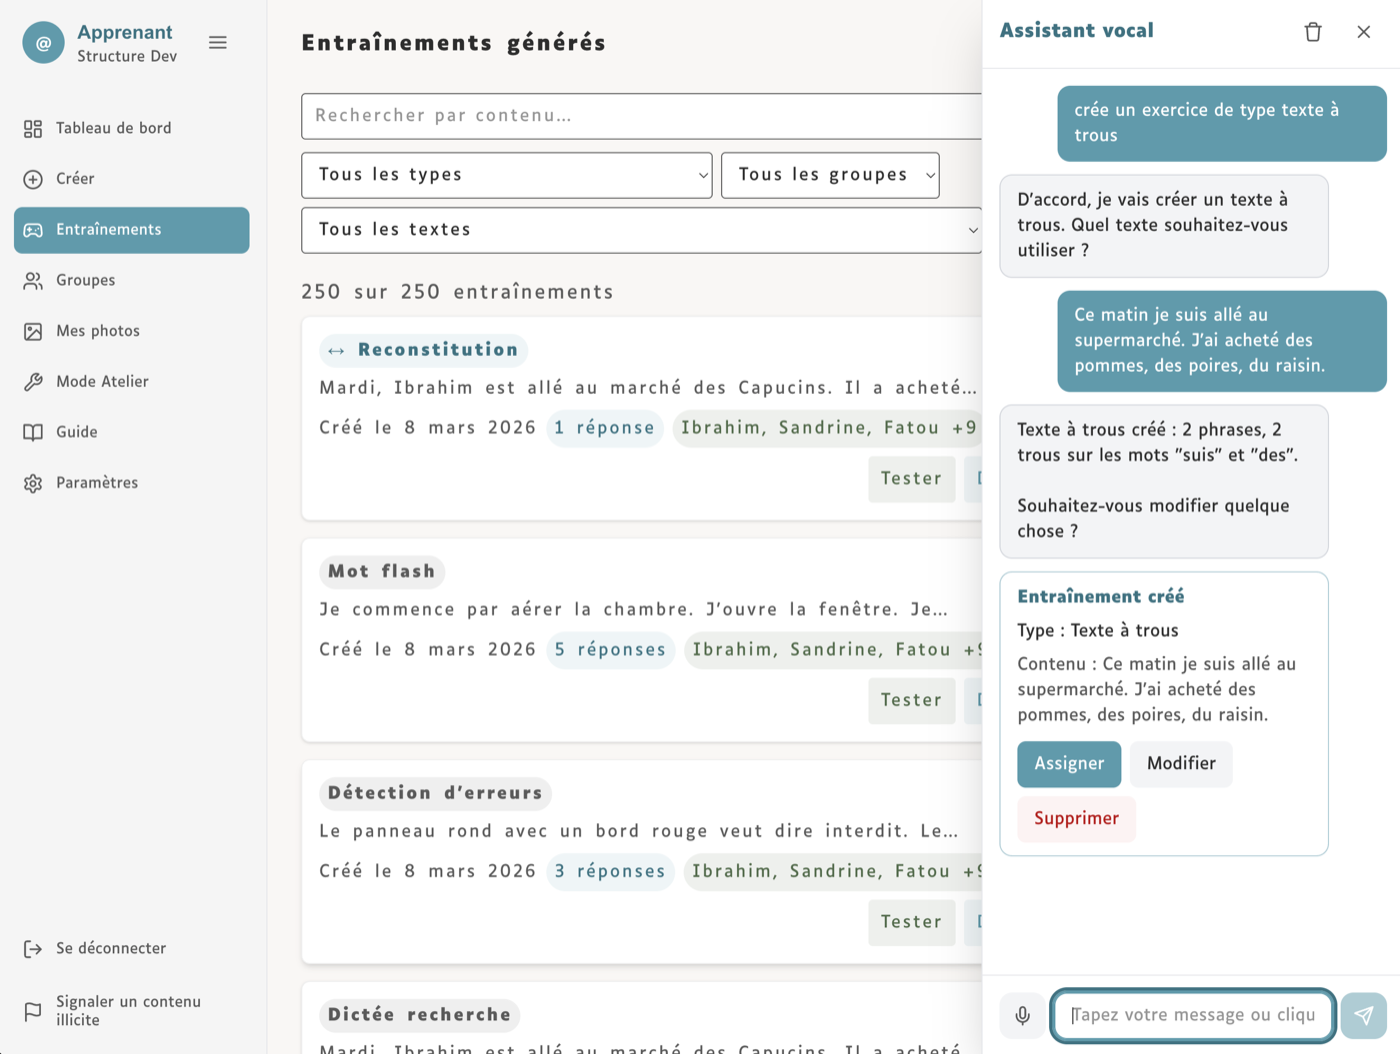Click the trash icon to clear conversation
Image resolution: width=1400 pixels, height=1054 pixels.
pyautogui.click(x=1313, y=32)
